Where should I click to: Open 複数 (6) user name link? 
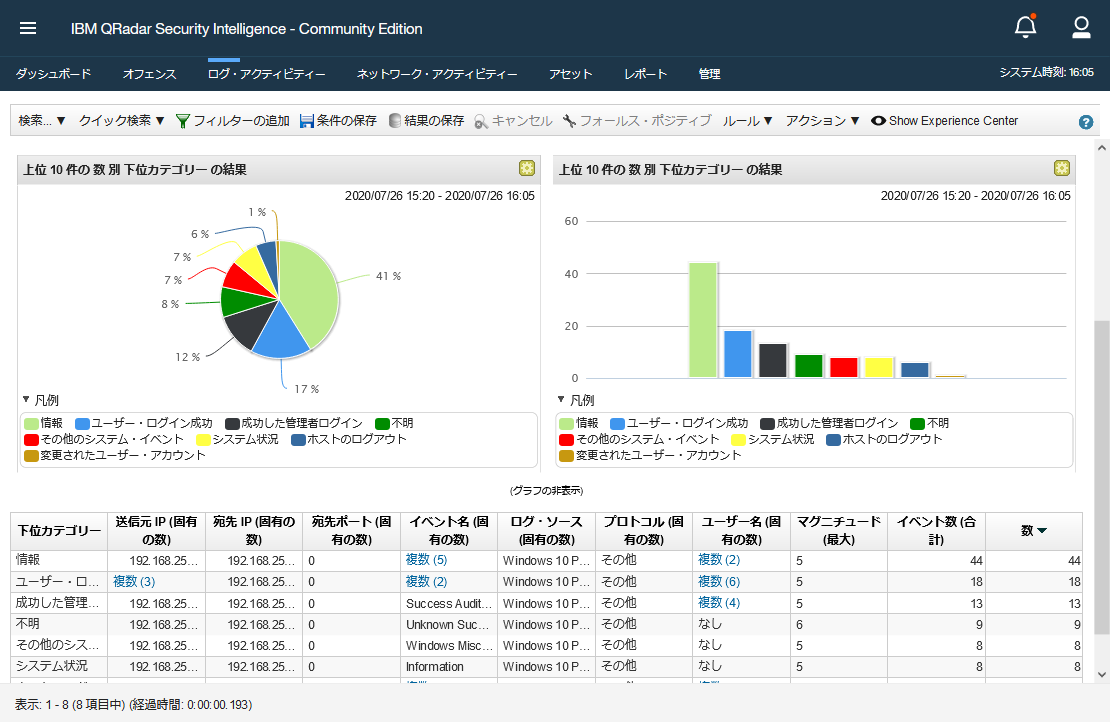pos(719,582)
